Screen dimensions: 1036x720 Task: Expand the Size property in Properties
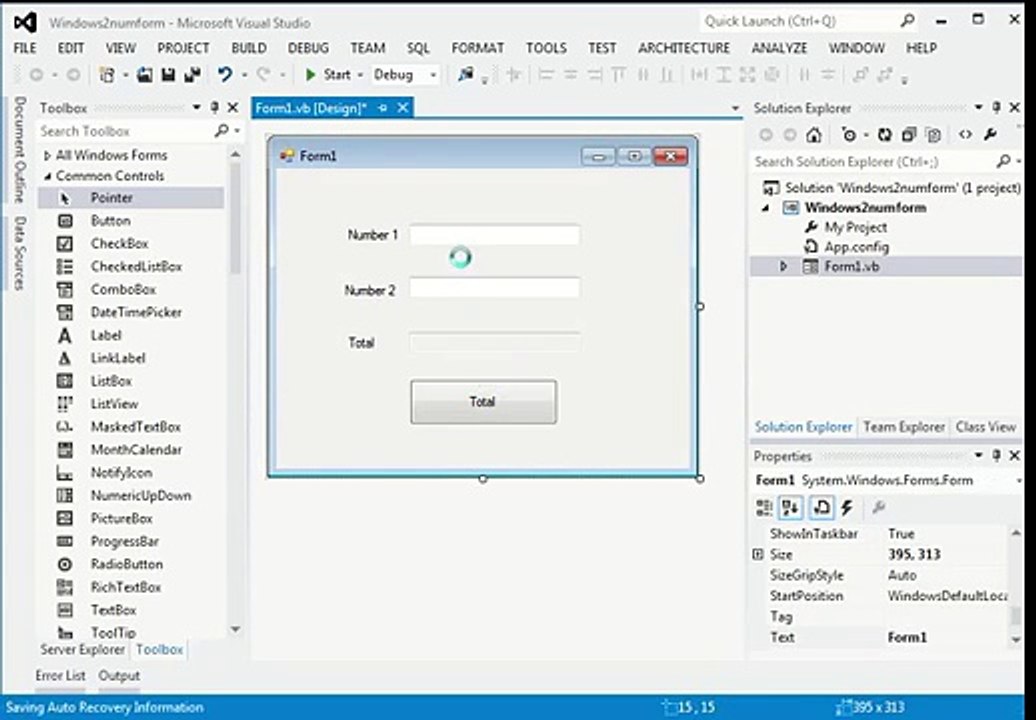[x=758, y=554]
